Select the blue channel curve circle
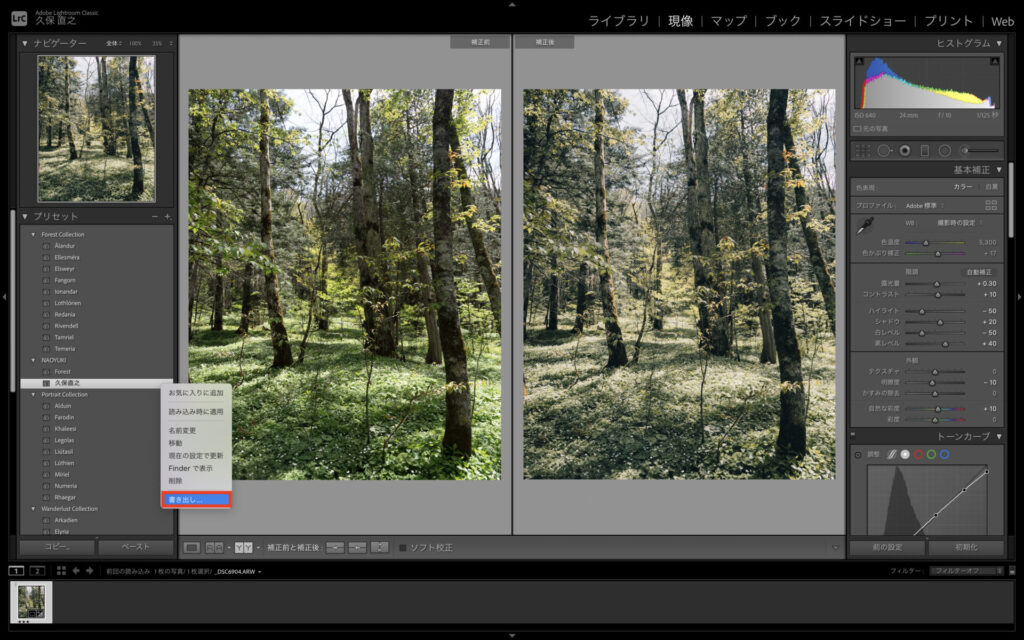Viewport: 1024px width, 640px height. click(944, 455)
